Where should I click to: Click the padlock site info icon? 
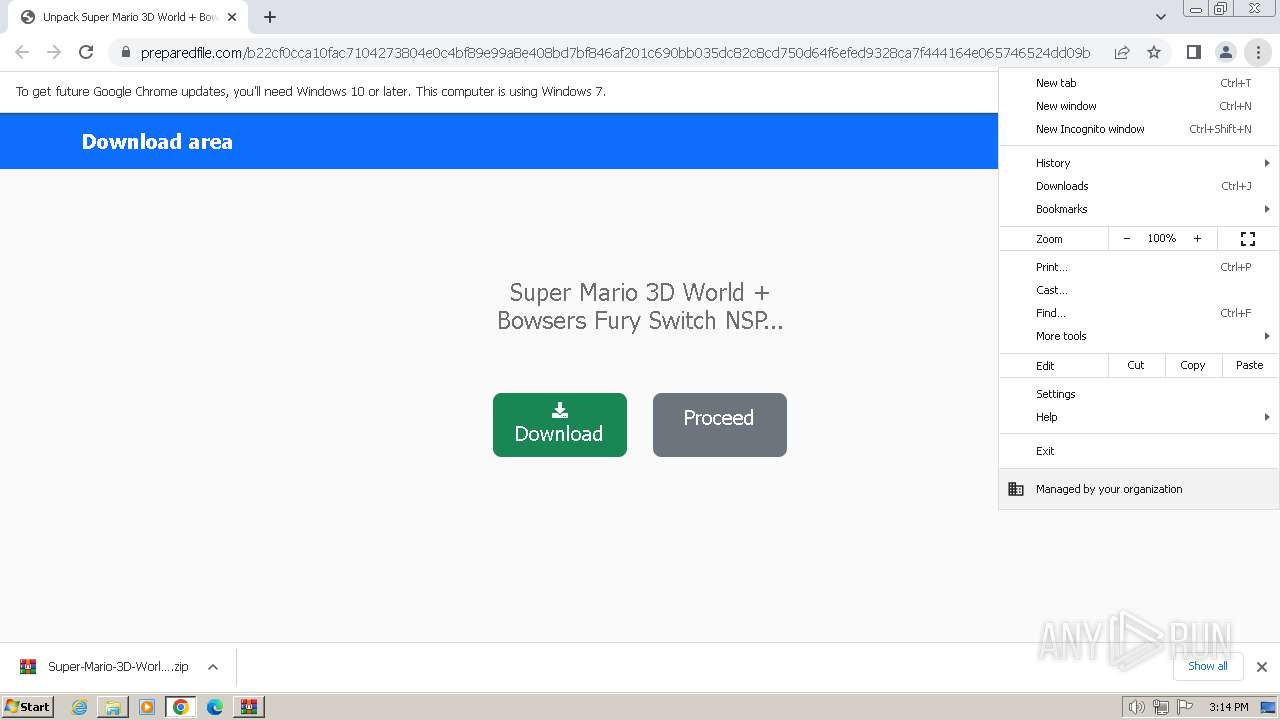pyautogui.click(x=126, y=52)
